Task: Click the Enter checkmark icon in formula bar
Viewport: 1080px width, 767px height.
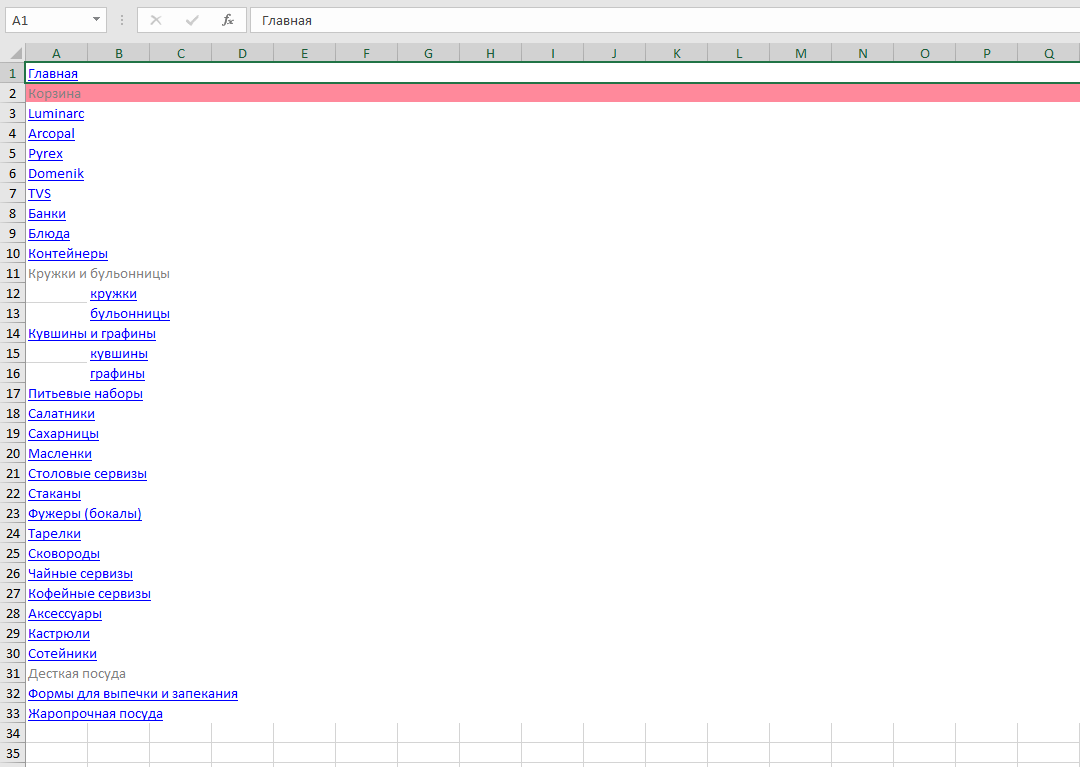Action: point(192,21)
